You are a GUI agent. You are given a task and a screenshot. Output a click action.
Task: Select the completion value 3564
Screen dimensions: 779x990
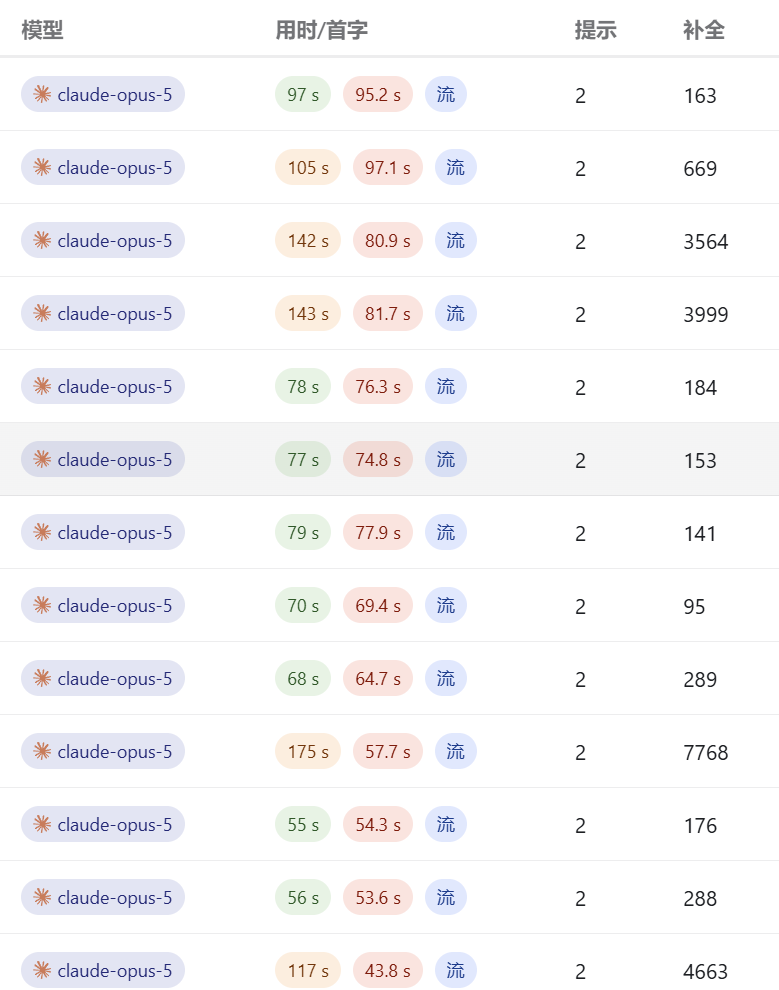pos(706,241)
